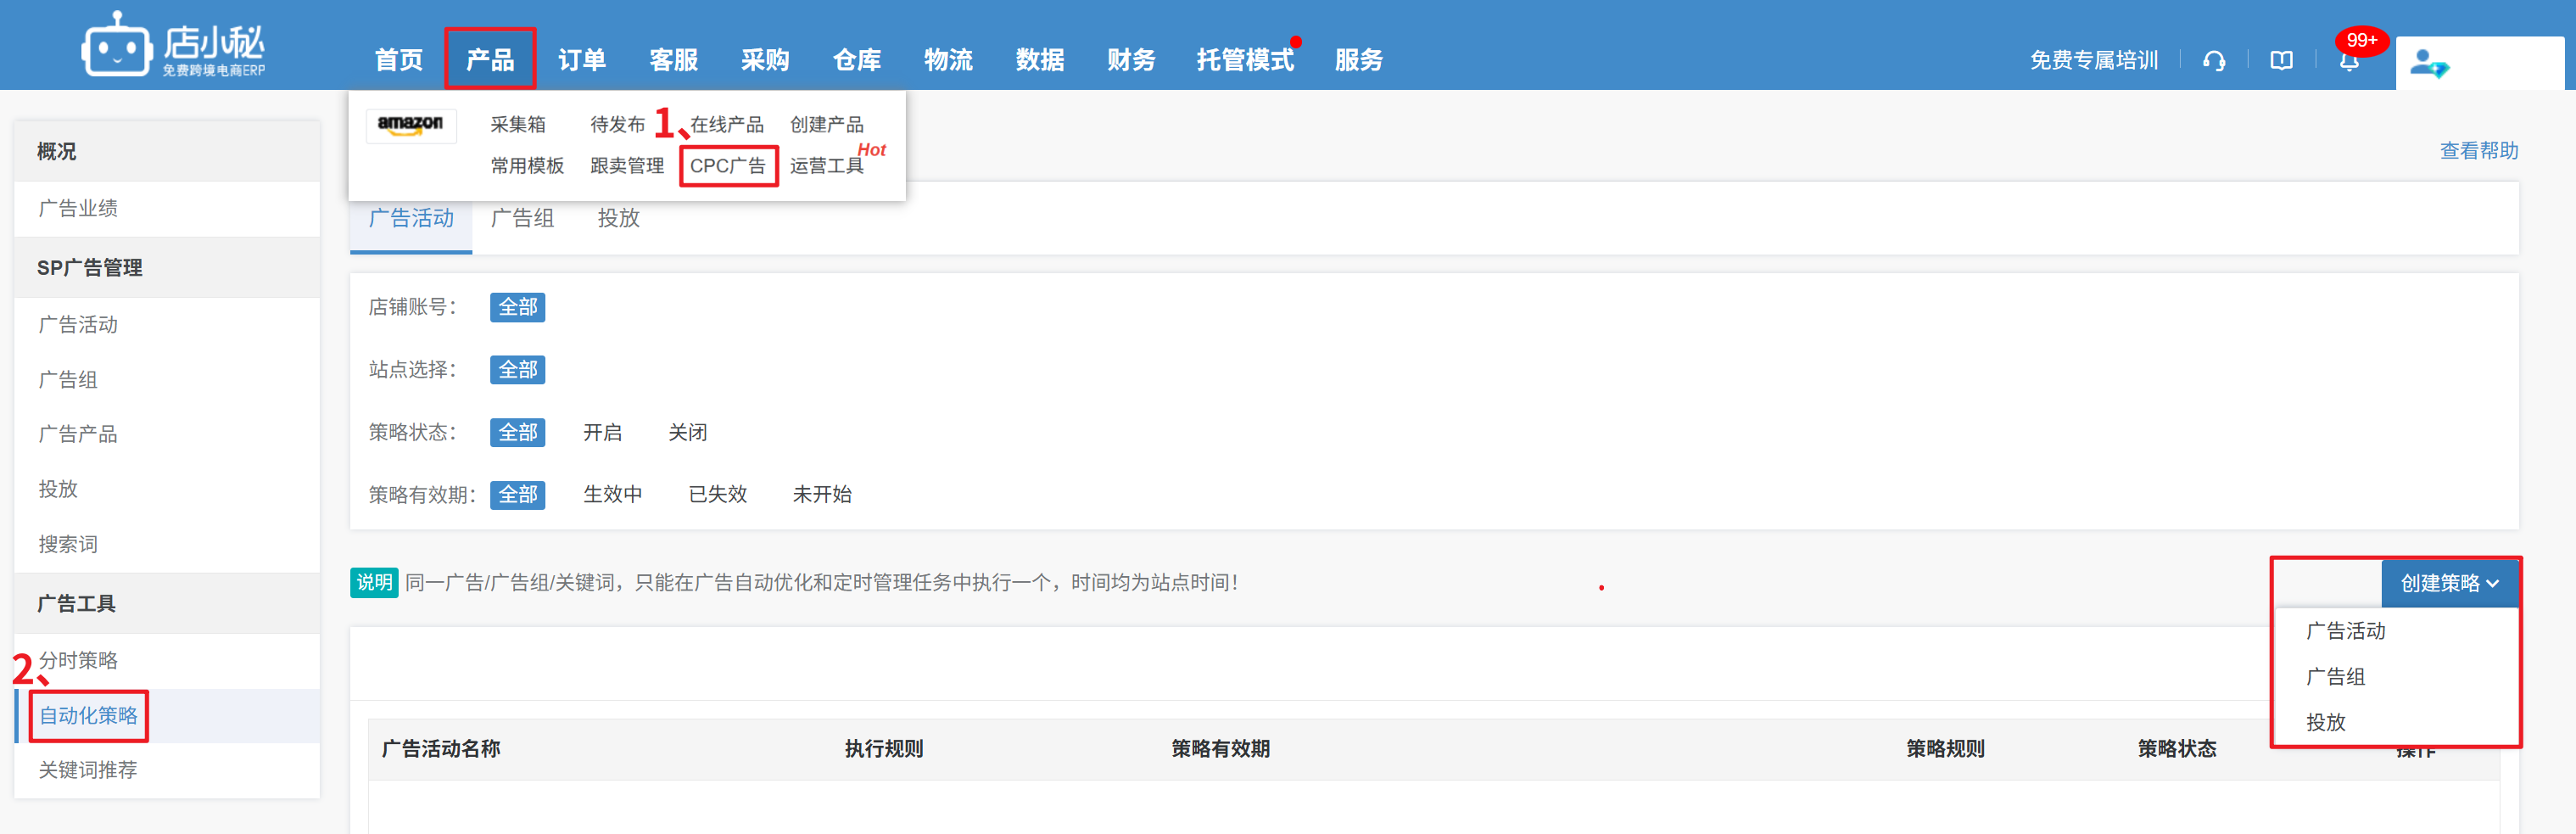2576x834 pixels.
Task: Select the Amazon platform logo
Action: click(410, 125)
